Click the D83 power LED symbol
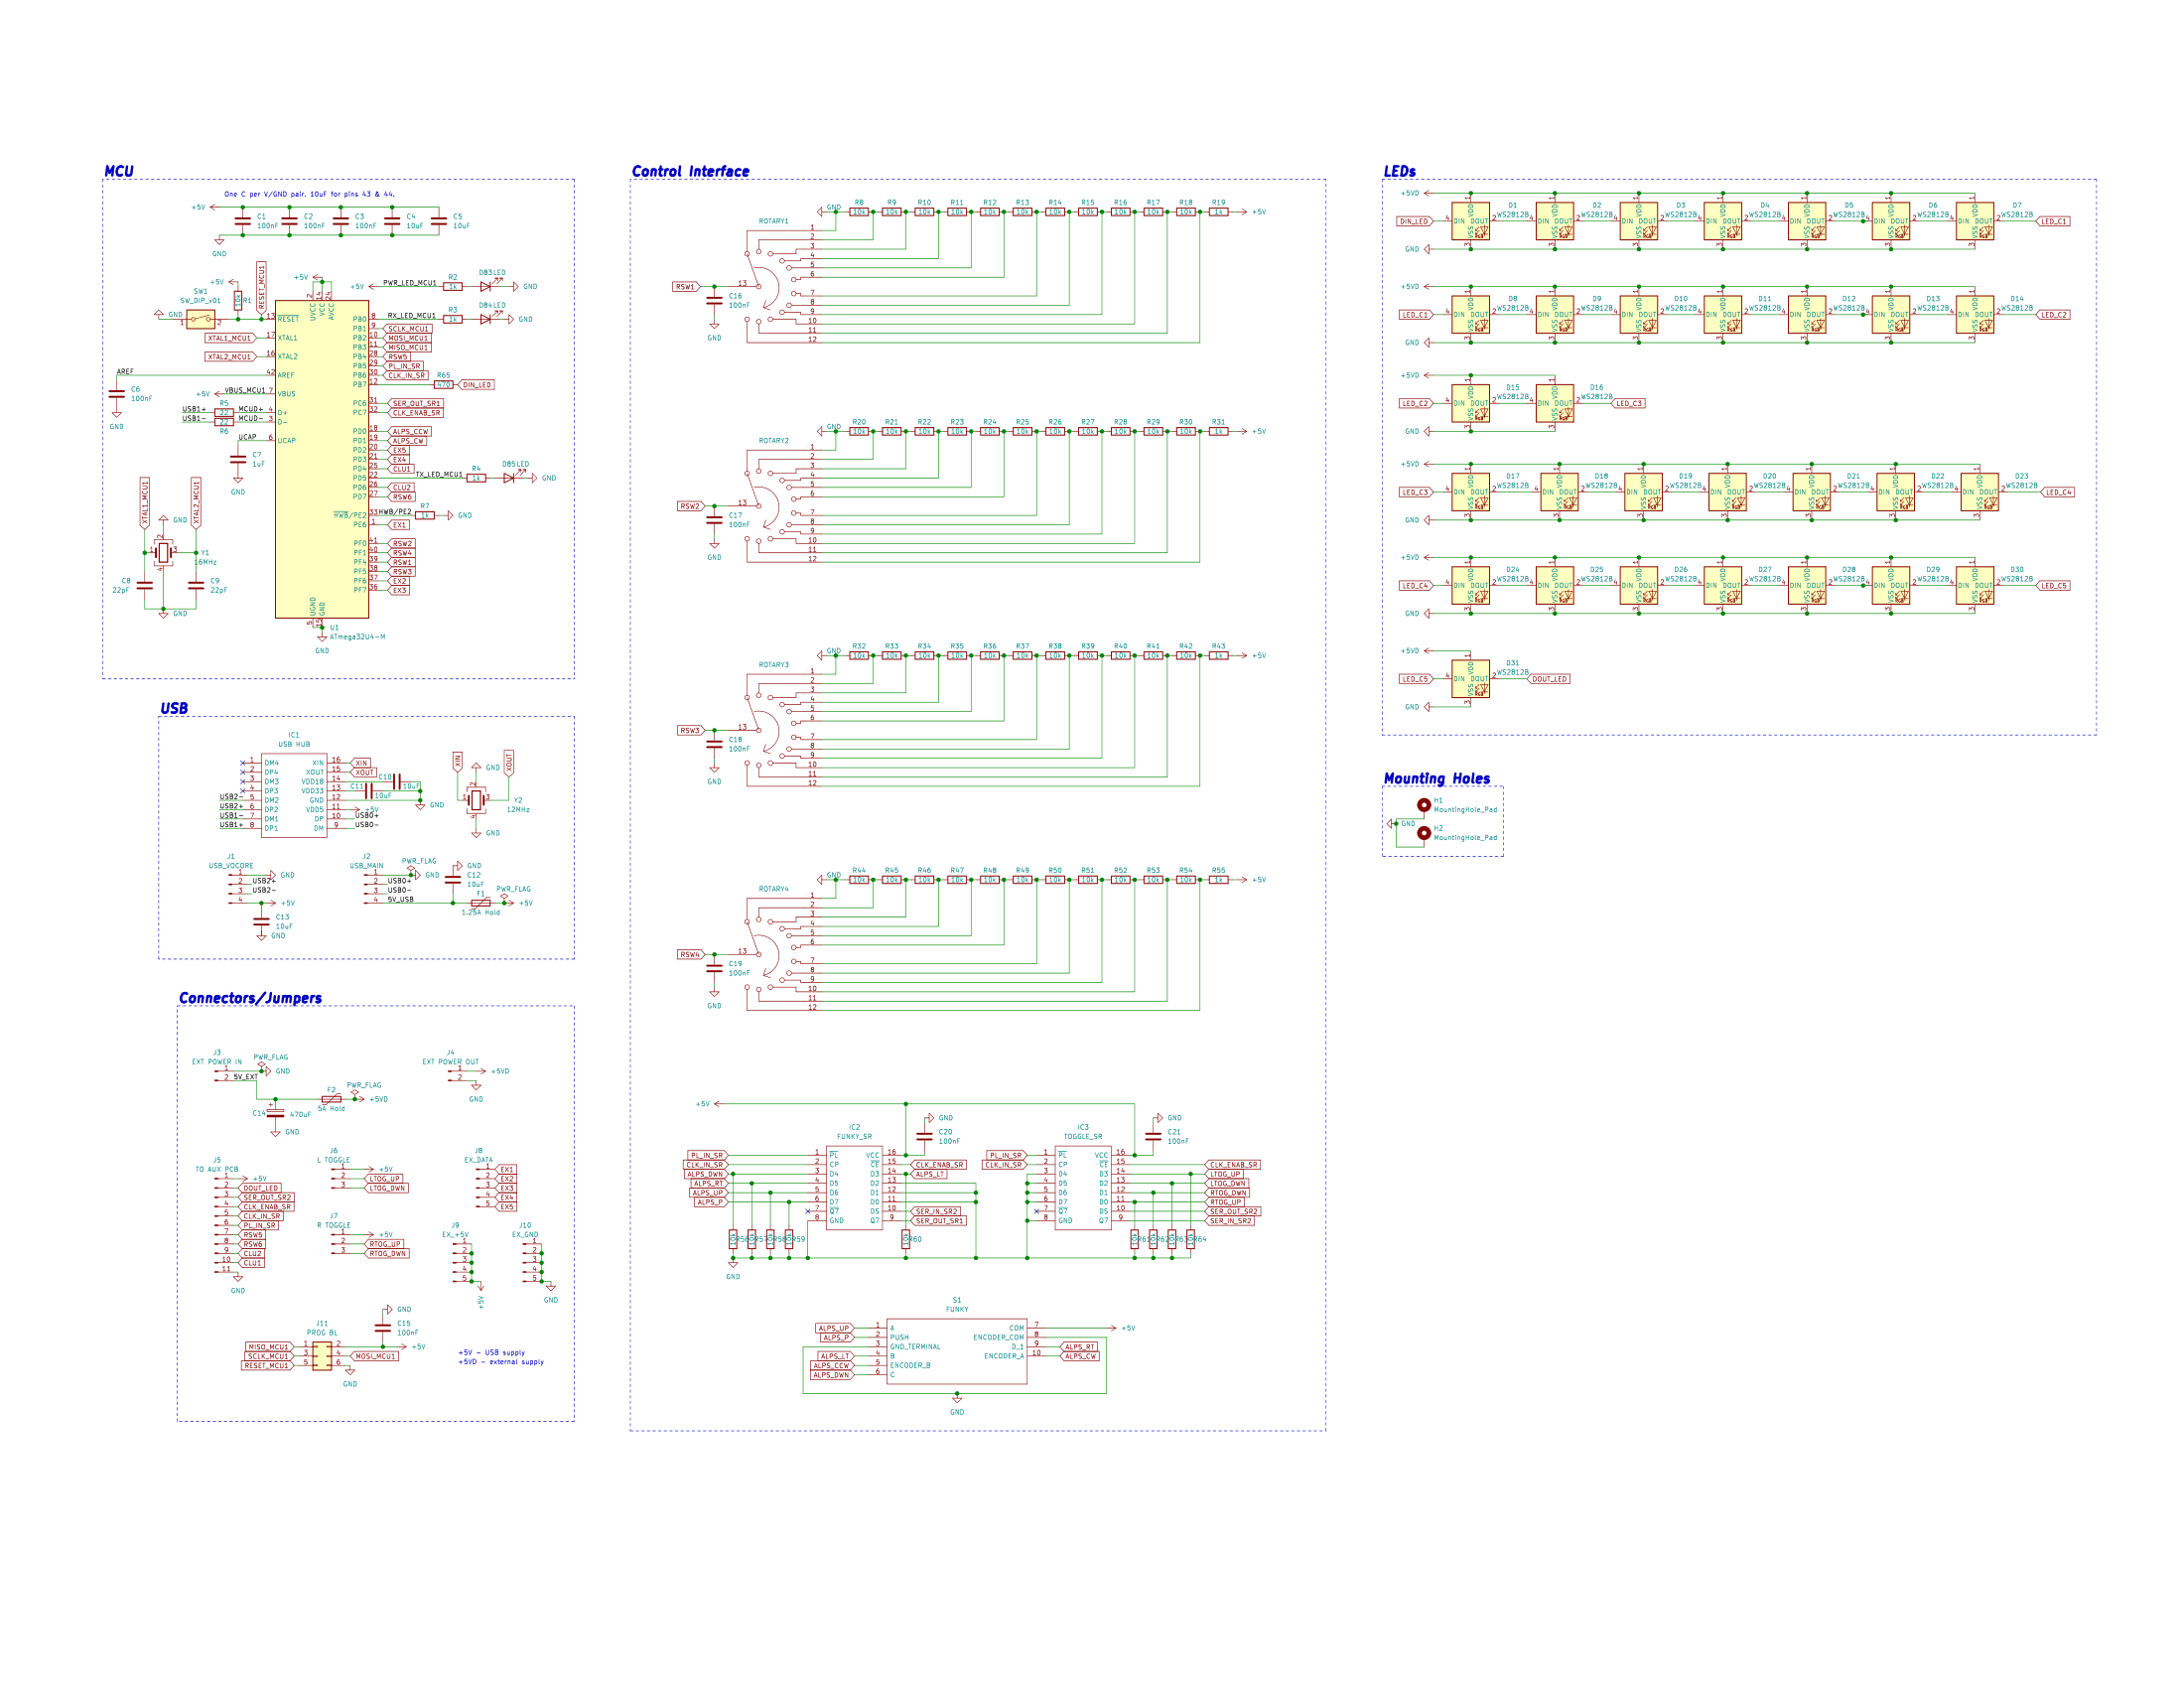This screenshot has height=1688, width=2184. (486, 286)
